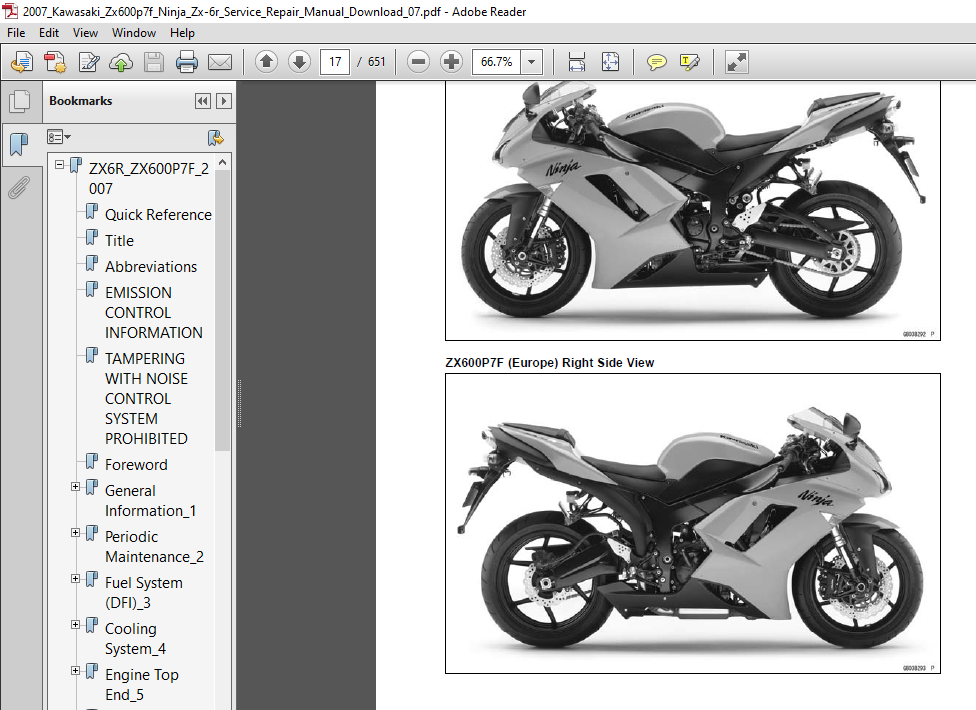Click the Create PDF online icon

tap(55, 62)
